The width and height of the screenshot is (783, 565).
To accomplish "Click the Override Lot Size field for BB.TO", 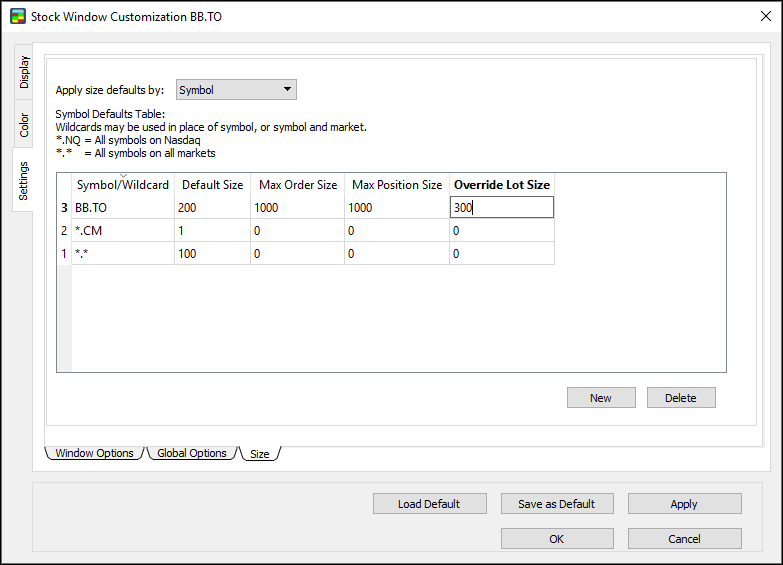I will coord(501,208).
